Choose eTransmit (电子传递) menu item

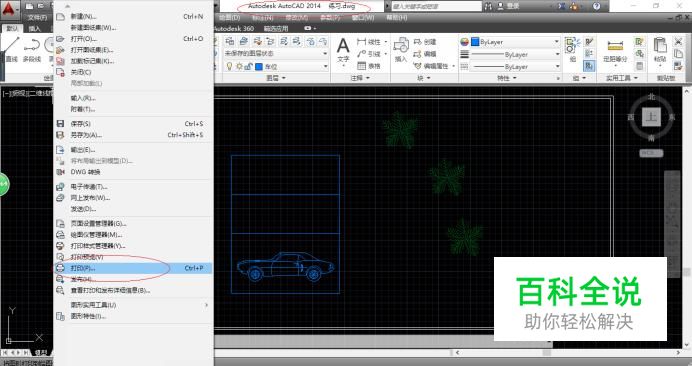(x=133, y=187)
